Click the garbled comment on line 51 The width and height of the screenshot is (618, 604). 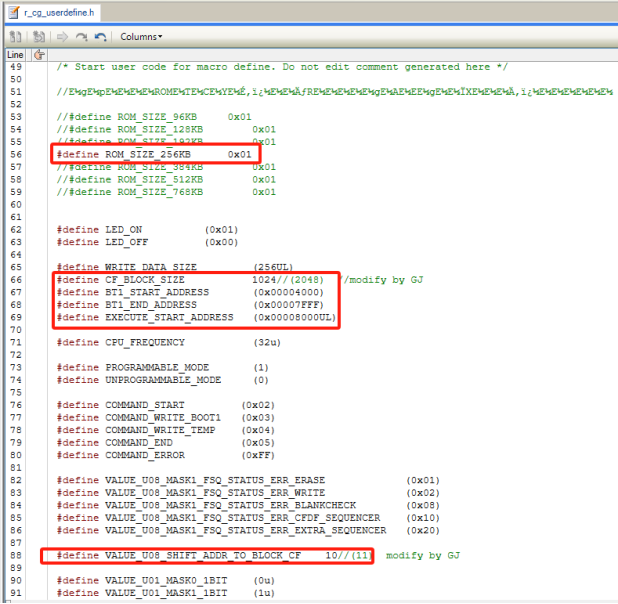335,92
